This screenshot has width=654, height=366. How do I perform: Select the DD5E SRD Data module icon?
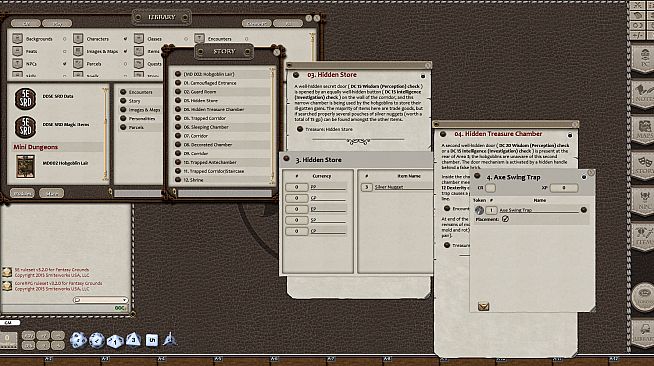[25, 99]
